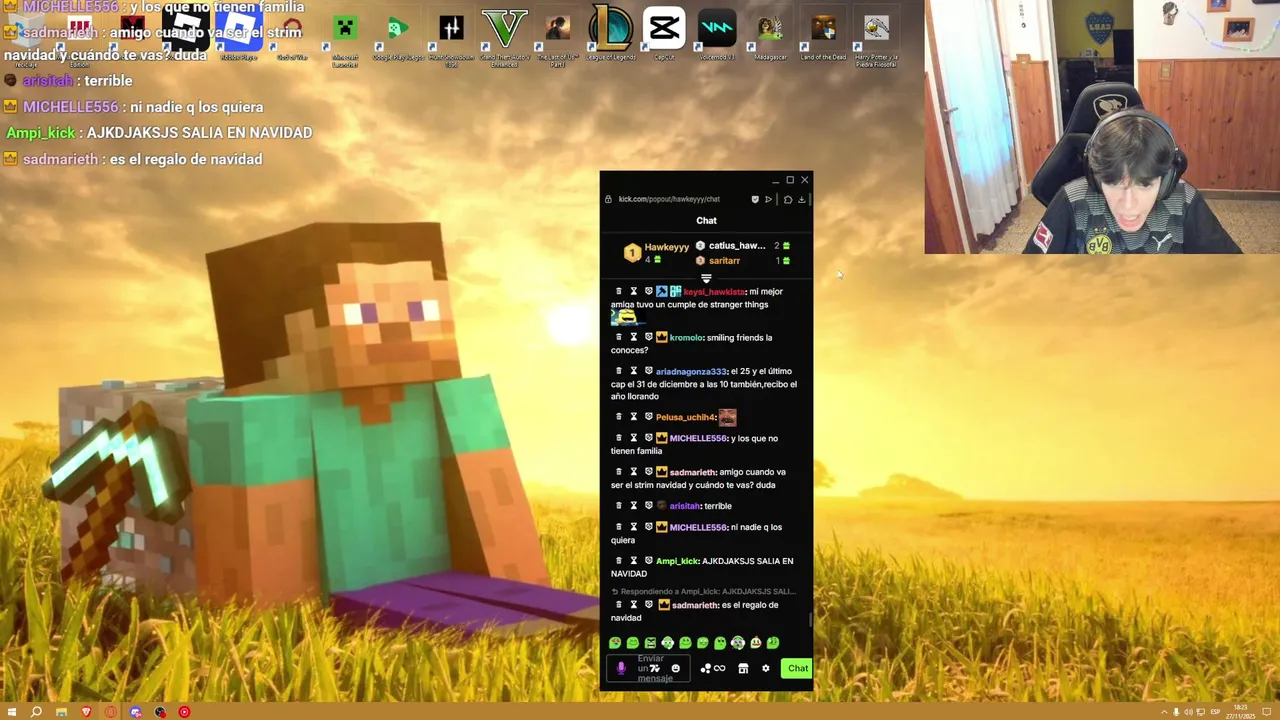Image resolution: width=1280 pixels, height=720 pixels.
Task: Click the party hat emote in emote row
Action: click(755, 643)
